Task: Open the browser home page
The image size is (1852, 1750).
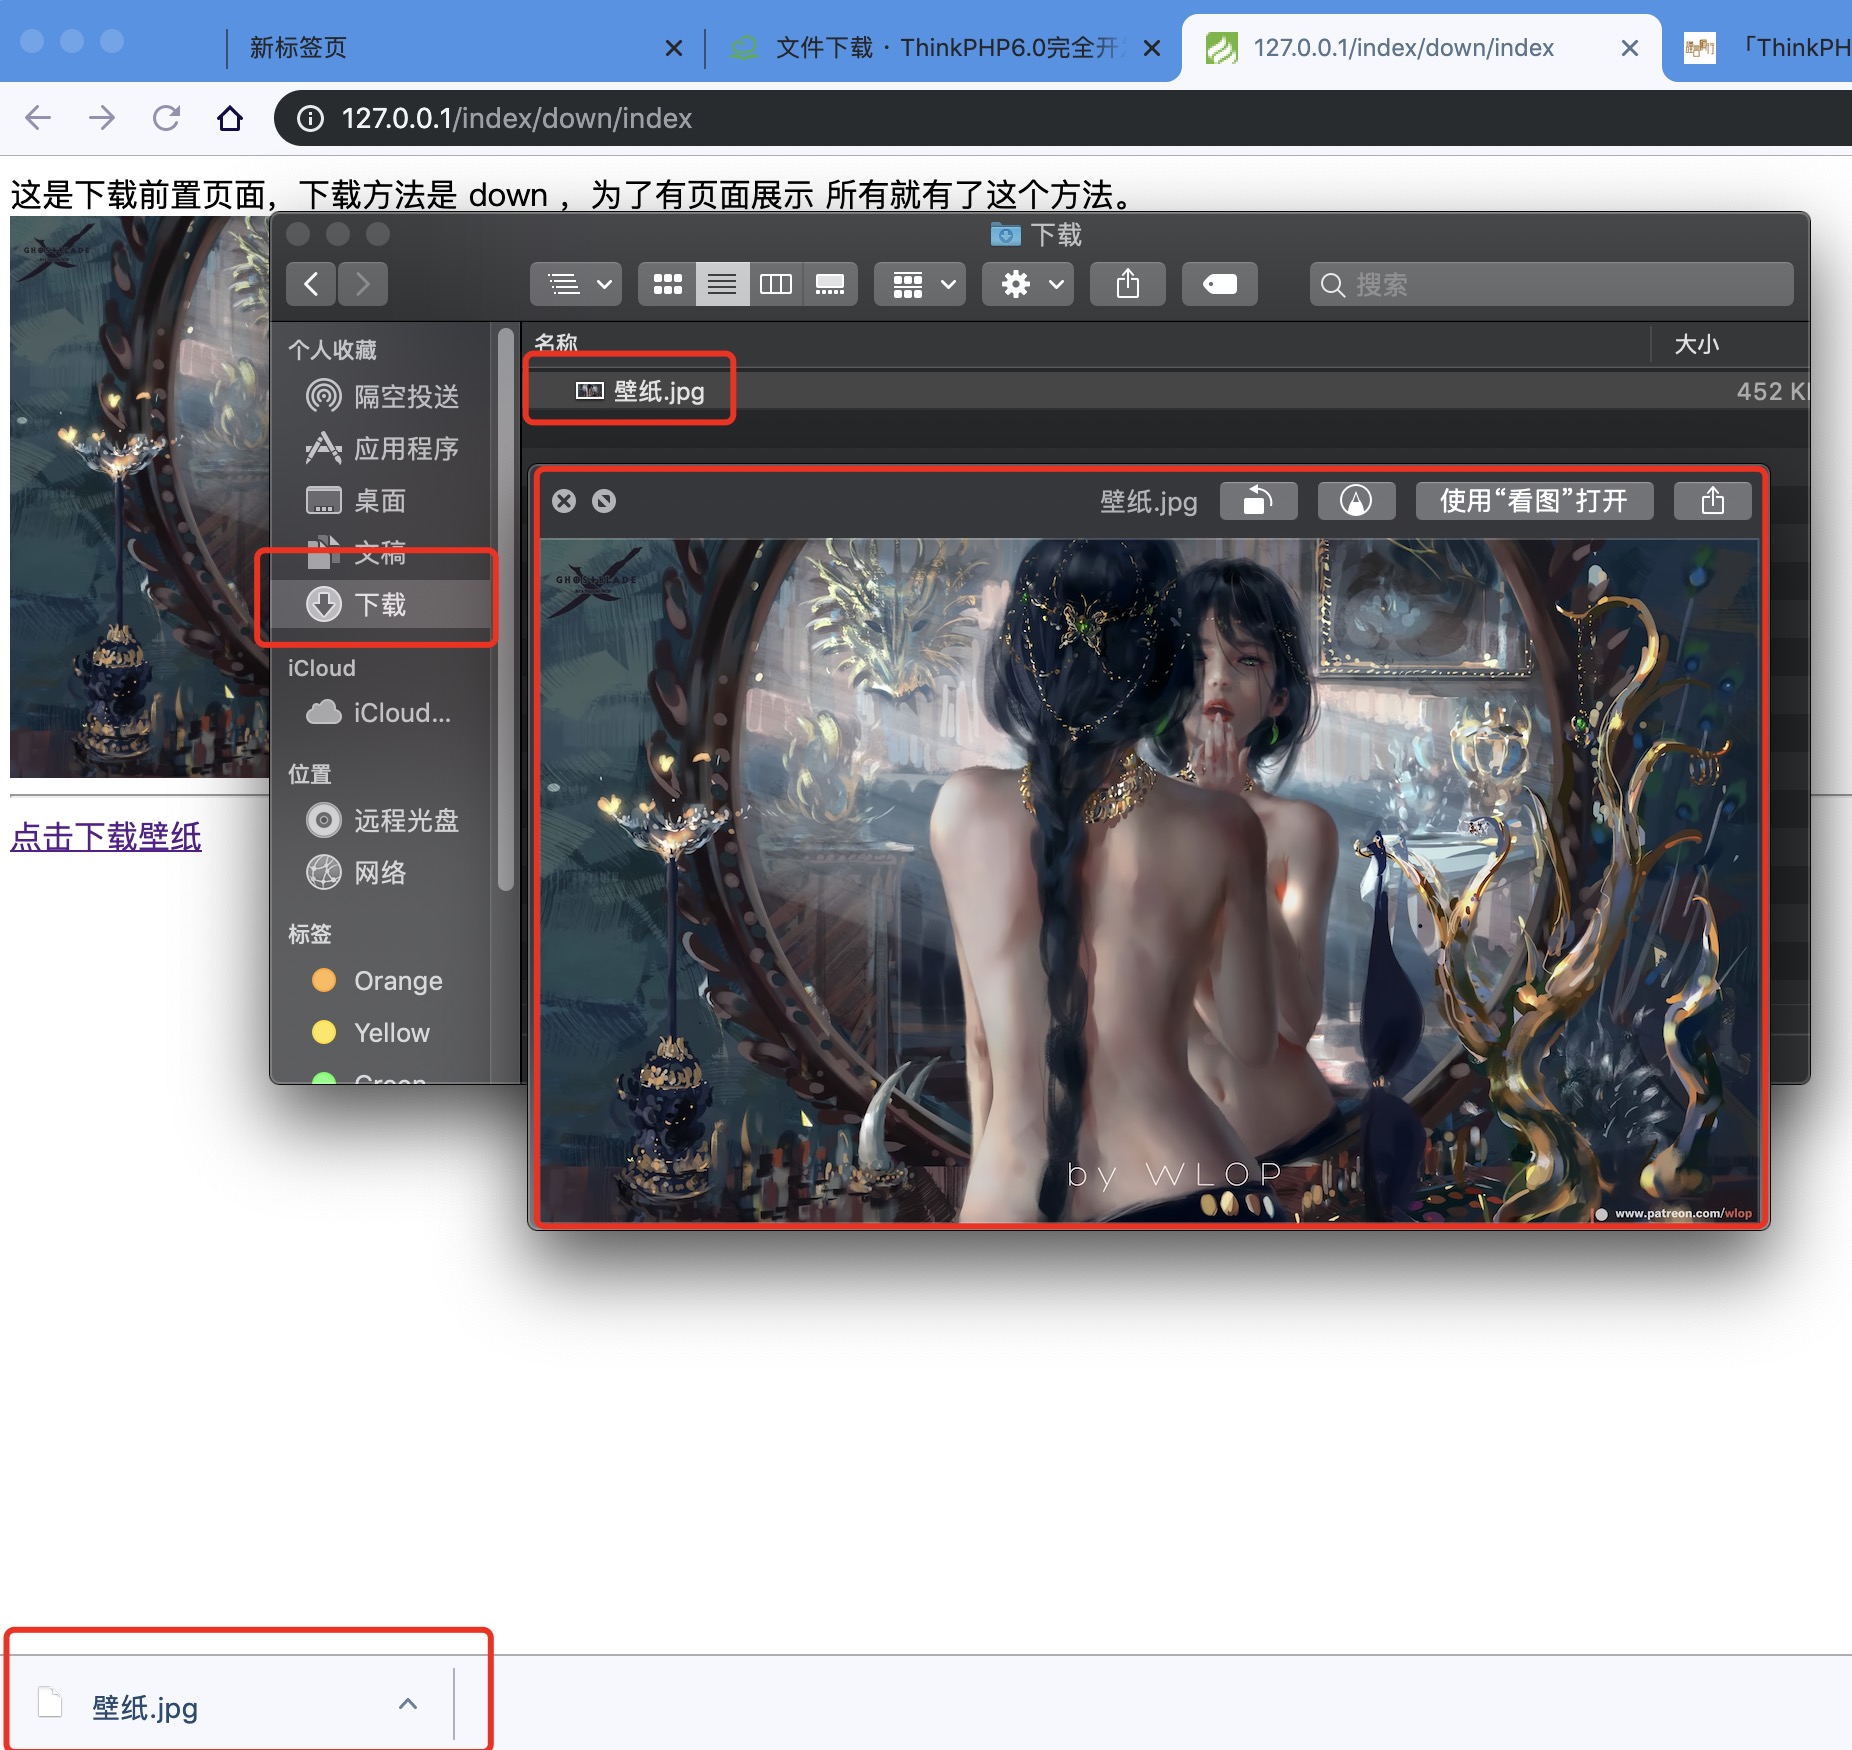Action: click(230, 118)
